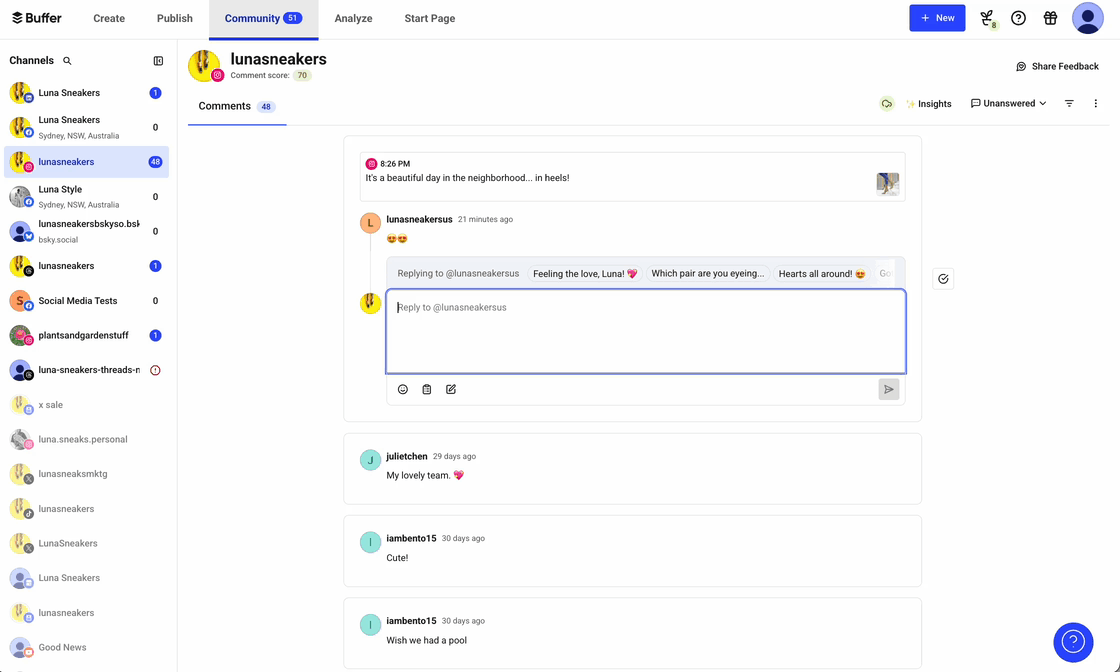This screenshot has width=1120, height=672.
Task: Click Share Feedback
Action: (x=1057, y=66)
